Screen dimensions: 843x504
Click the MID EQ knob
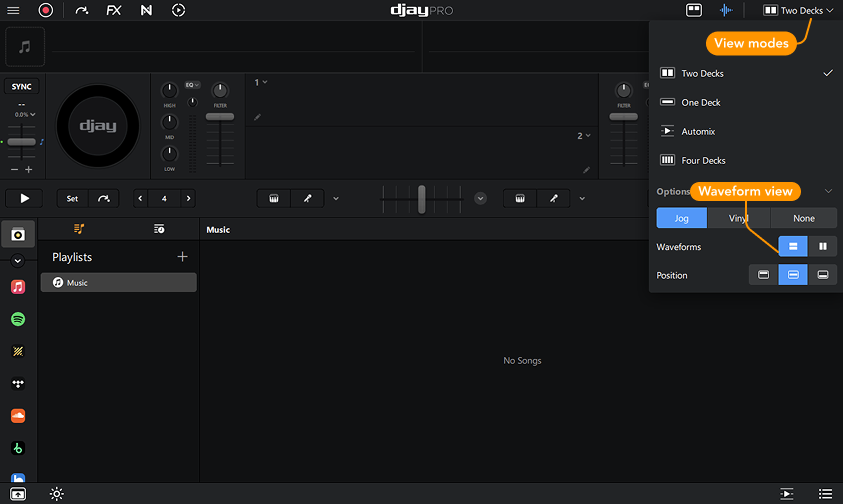tap(169, 122)
